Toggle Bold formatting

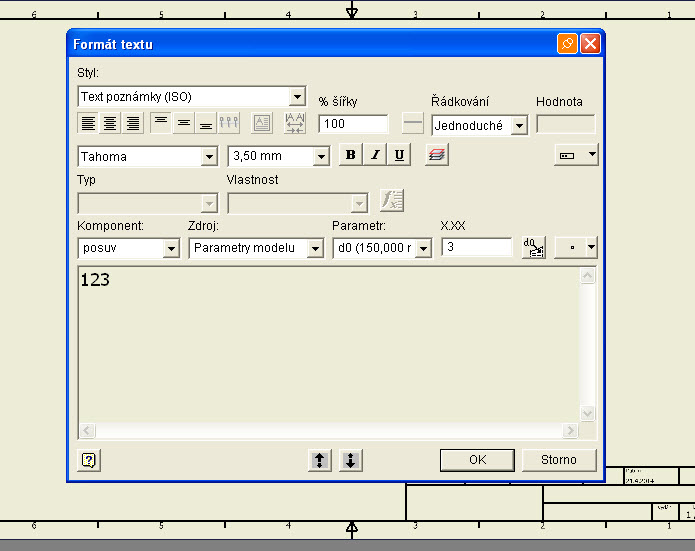click(350, 155)
